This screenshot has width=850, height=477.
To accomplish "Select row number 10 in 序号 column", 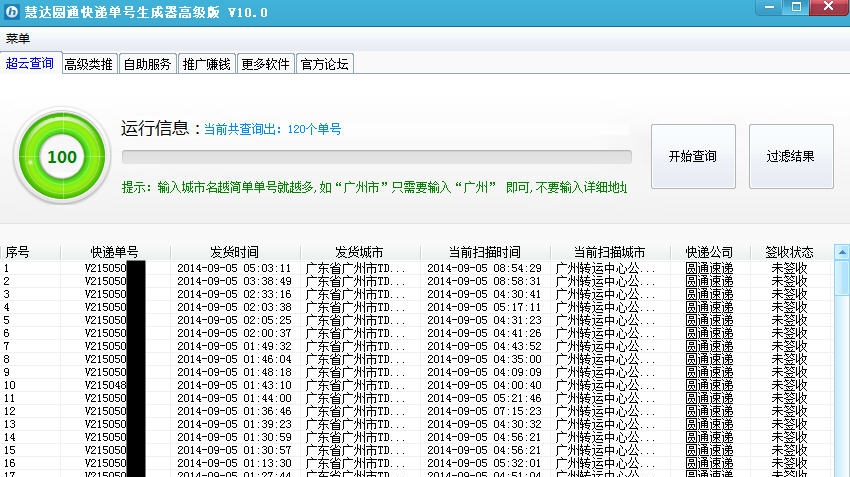I will coord(10,385).
